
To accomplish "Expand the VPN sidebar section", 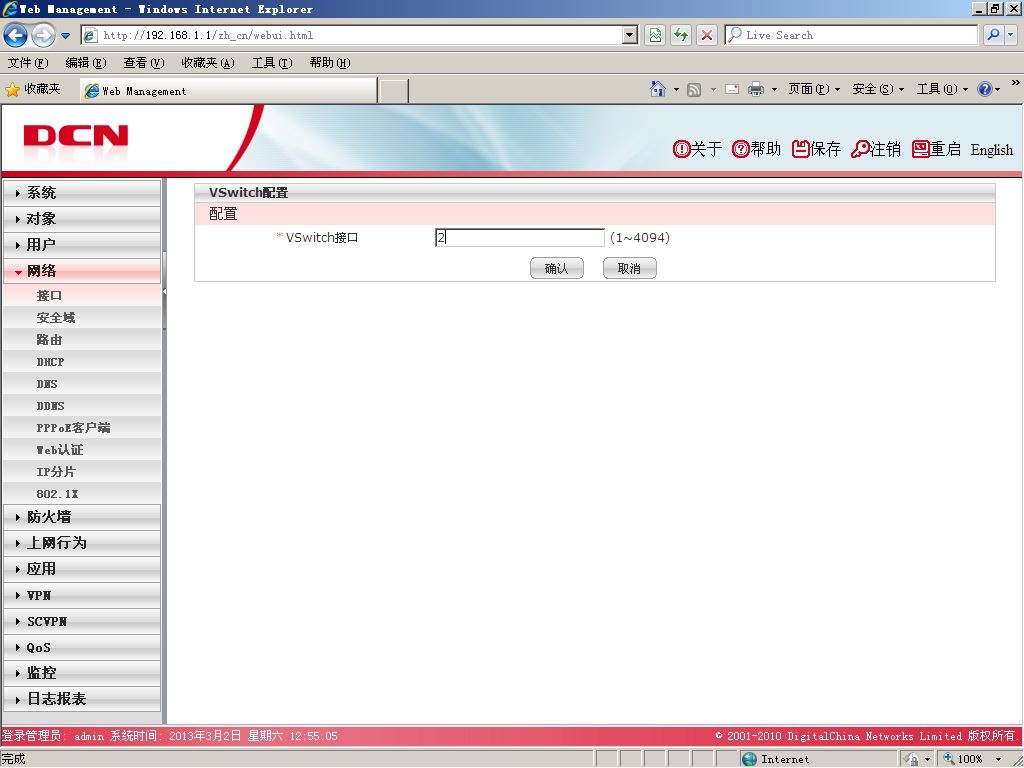I will tap(82, 596).
